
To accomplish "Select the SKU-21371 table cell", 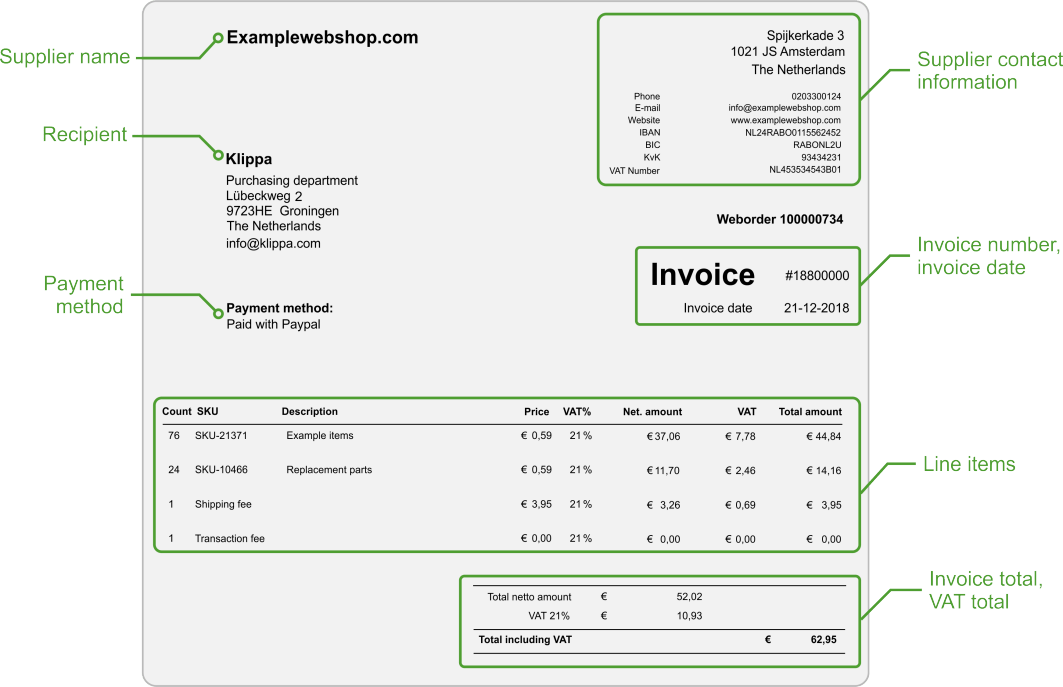I will [x=221, y=436].
